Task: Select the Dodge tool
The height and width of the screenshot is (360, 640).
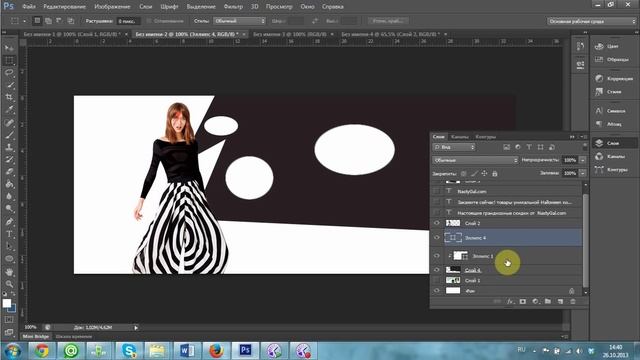Action: pos(9,209)
